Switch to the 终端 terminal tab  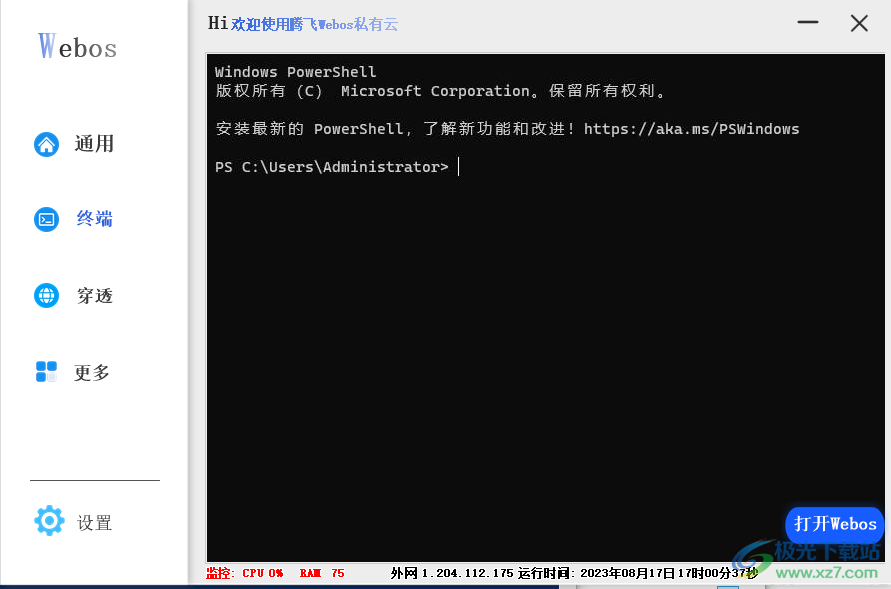94,219
